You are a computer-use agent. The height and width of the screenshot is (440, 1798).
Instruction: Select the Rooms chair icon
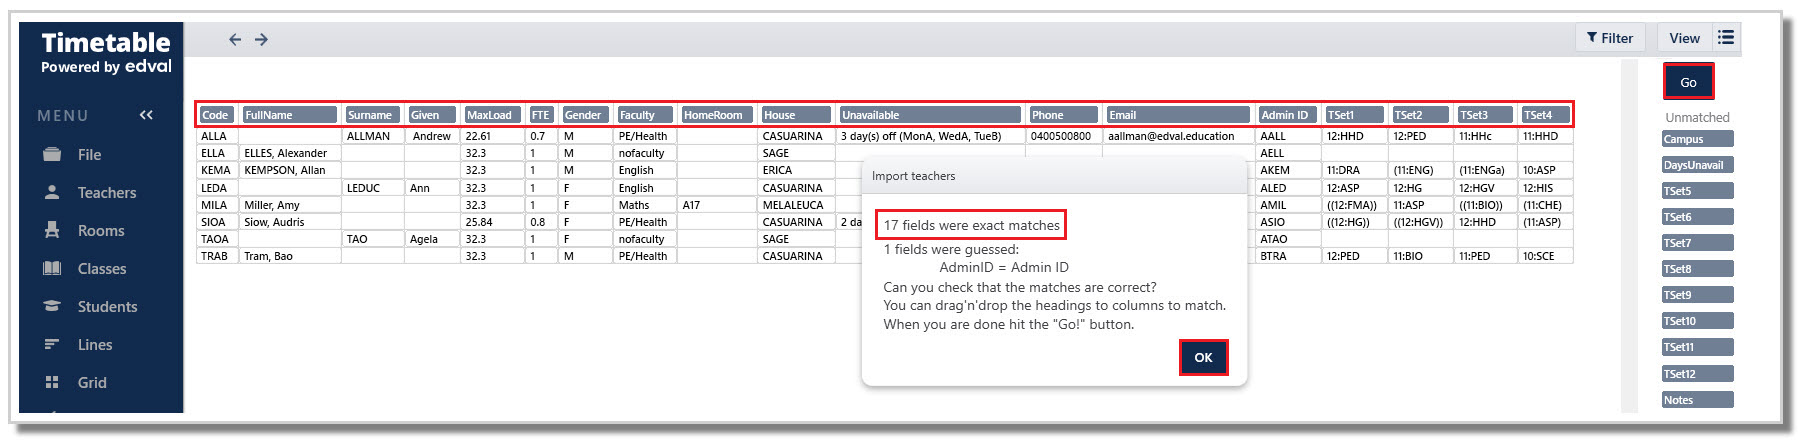click(x=52, y=230)
